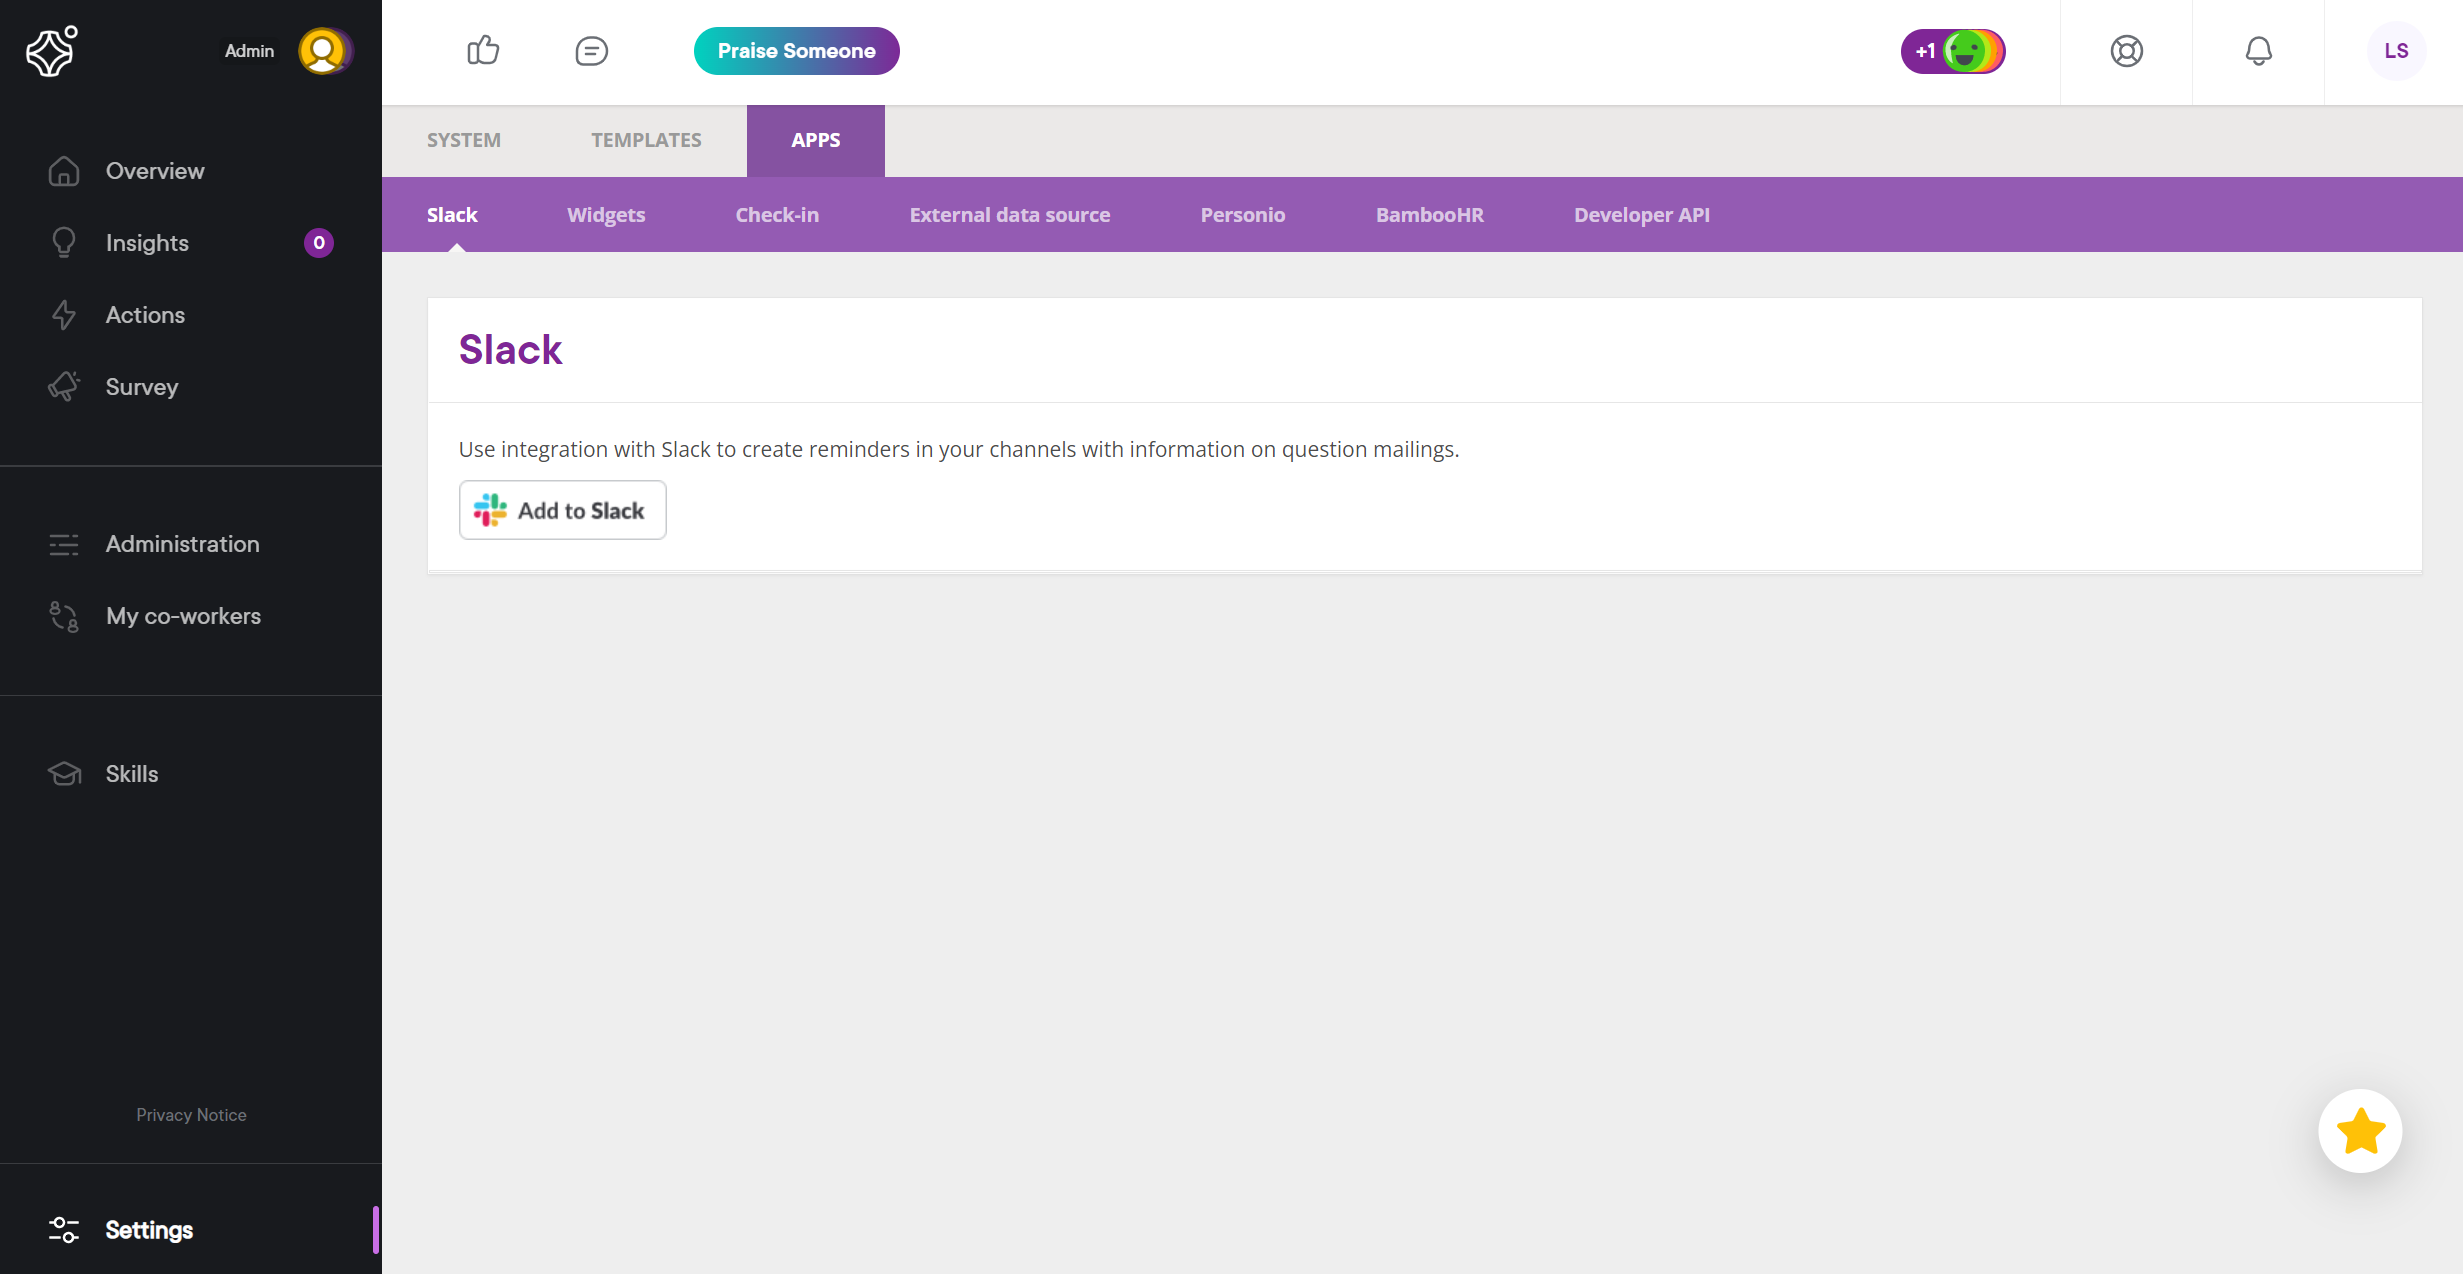
Task: Select the APPS tab
Action: point(816,141)
